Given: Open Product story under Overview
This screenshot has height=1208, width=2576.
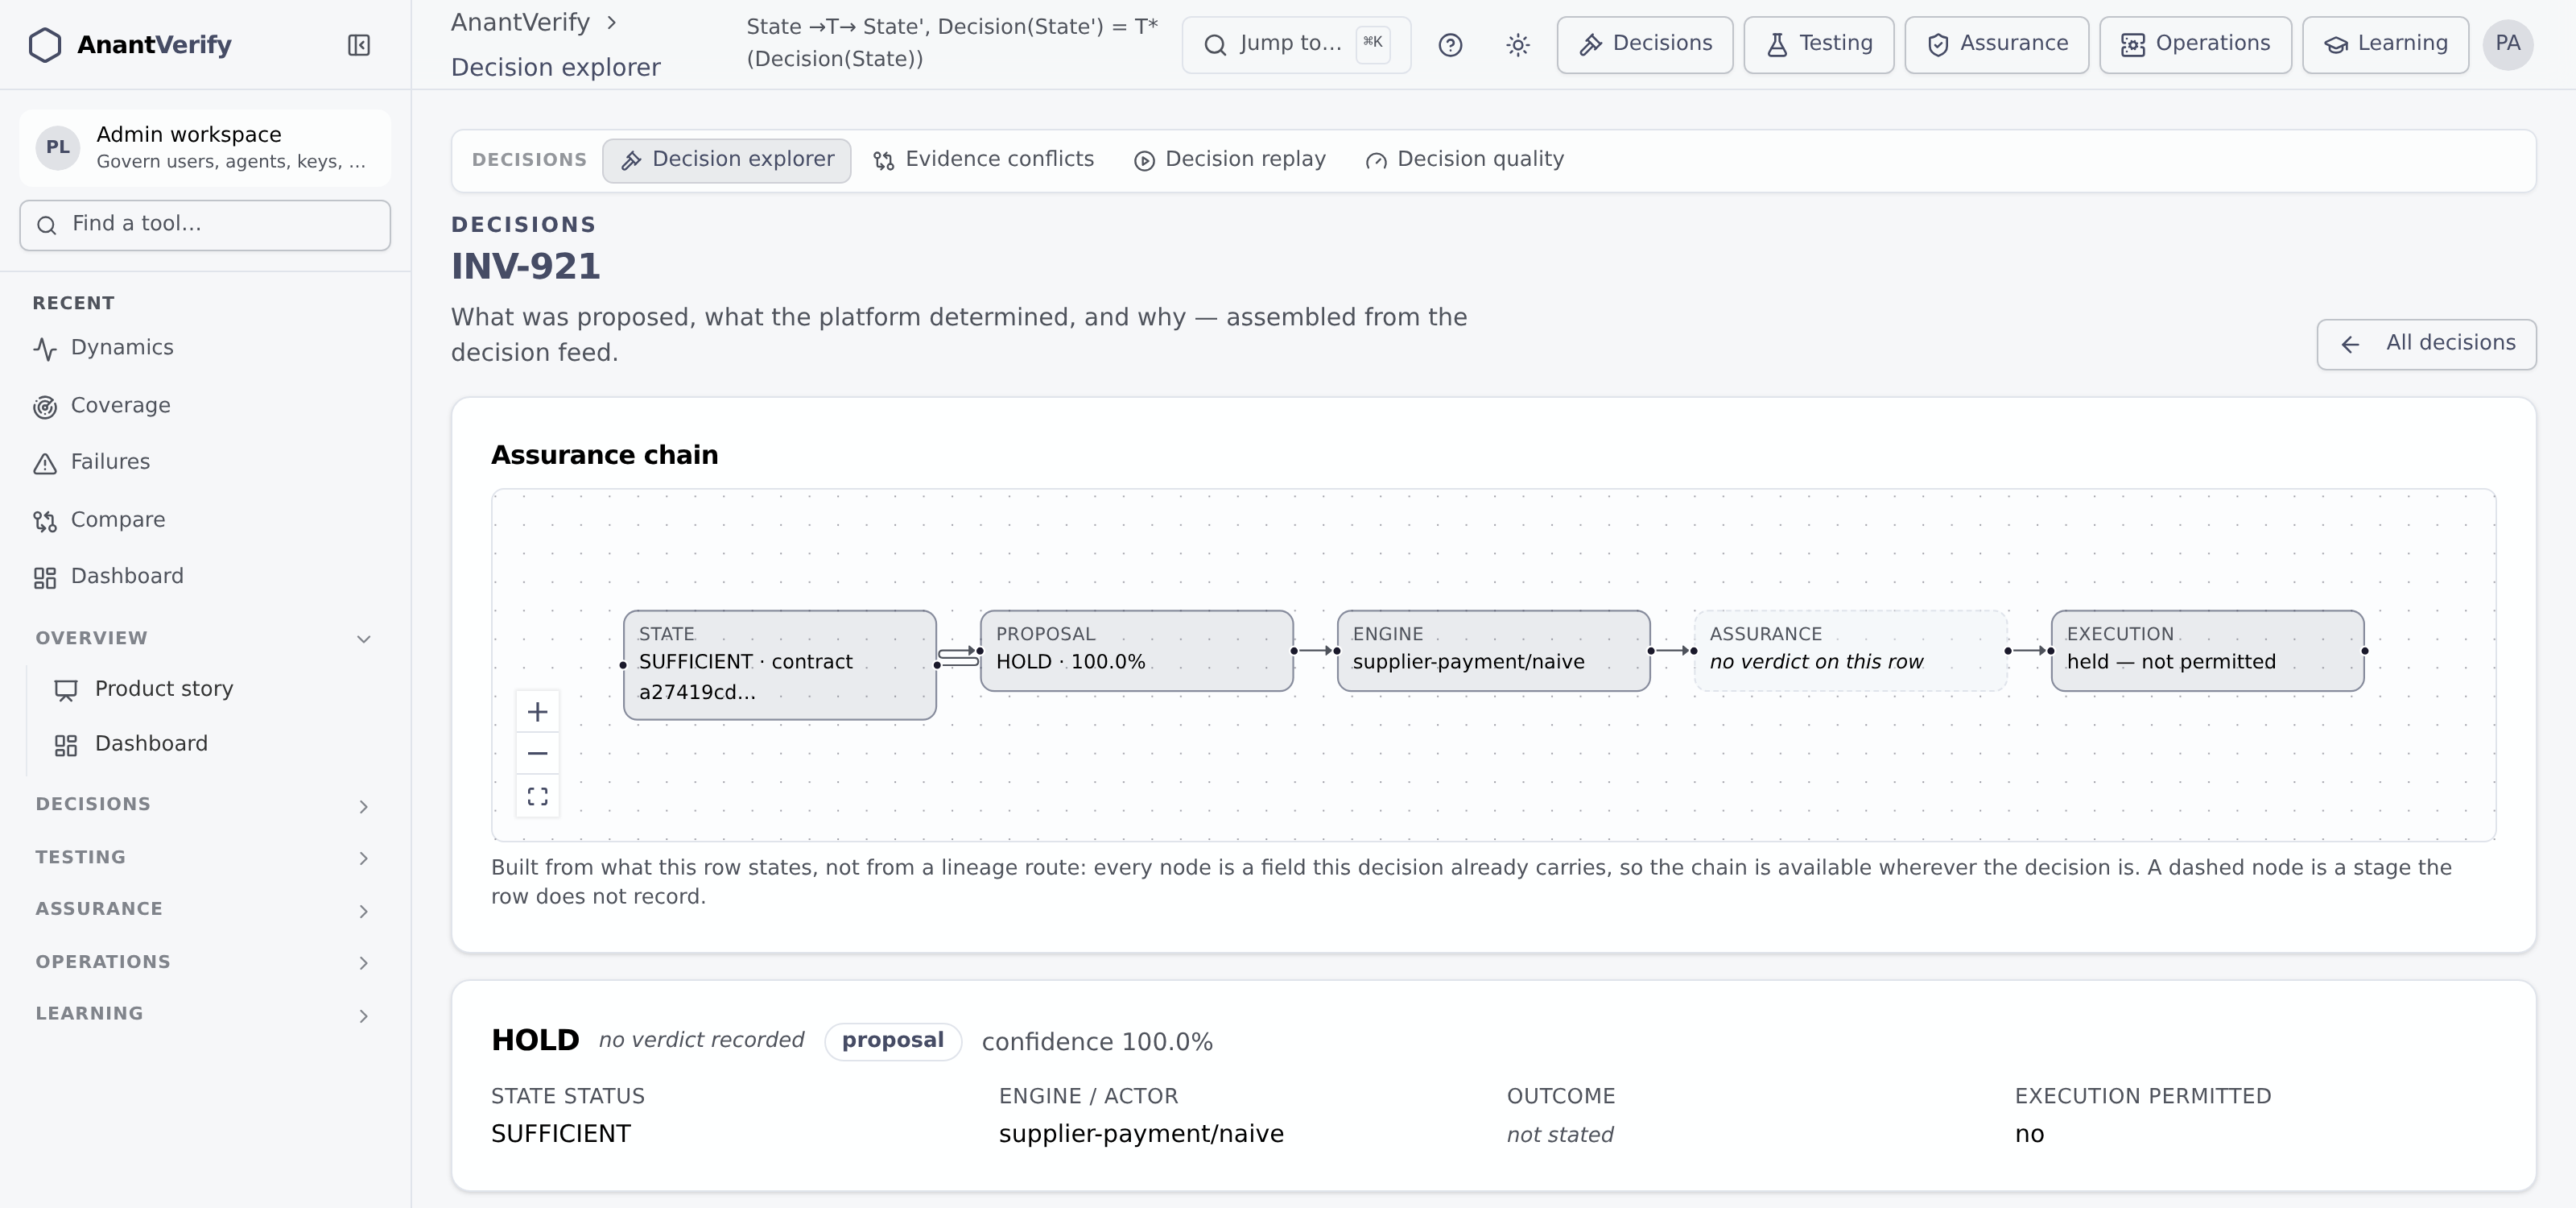Looking at the screenshot, I should click(216, 689).
